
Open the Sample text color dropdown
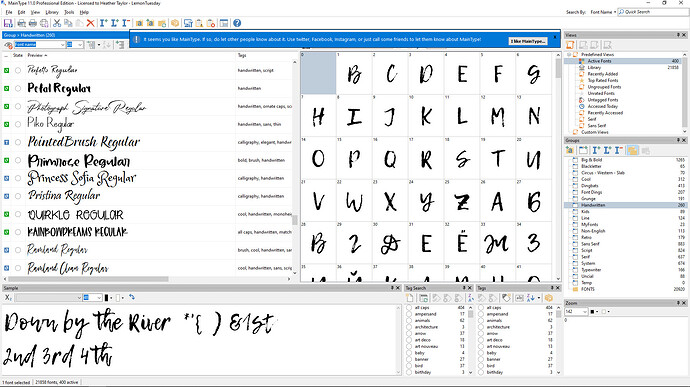click(112, 298)
